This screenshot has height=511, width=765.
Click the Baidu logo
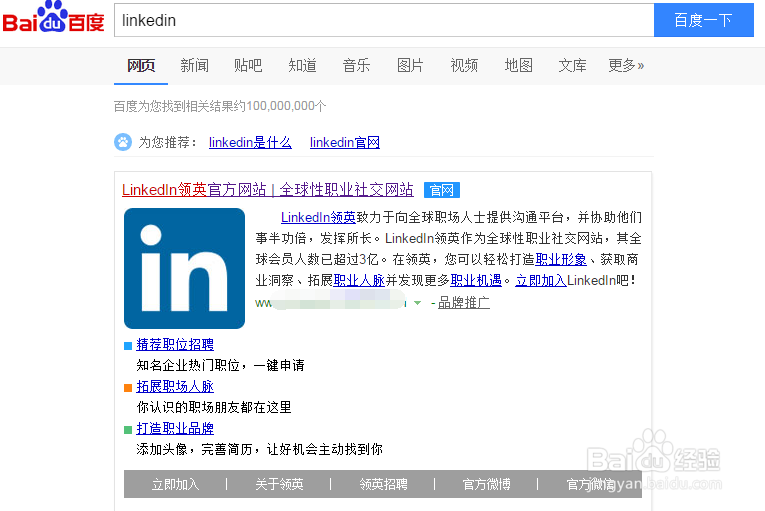click(x=53, y=17)
